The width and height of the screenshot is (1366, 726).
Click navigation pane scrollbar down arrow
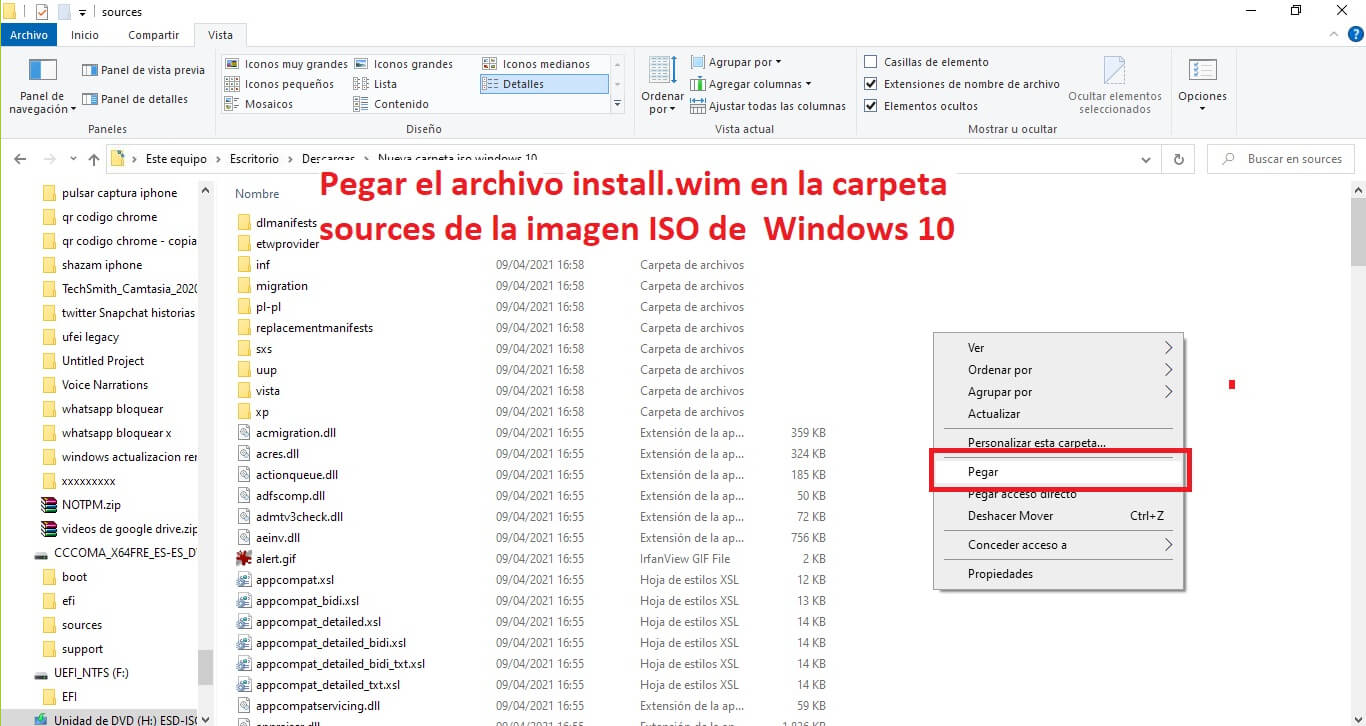coord(205,718)
